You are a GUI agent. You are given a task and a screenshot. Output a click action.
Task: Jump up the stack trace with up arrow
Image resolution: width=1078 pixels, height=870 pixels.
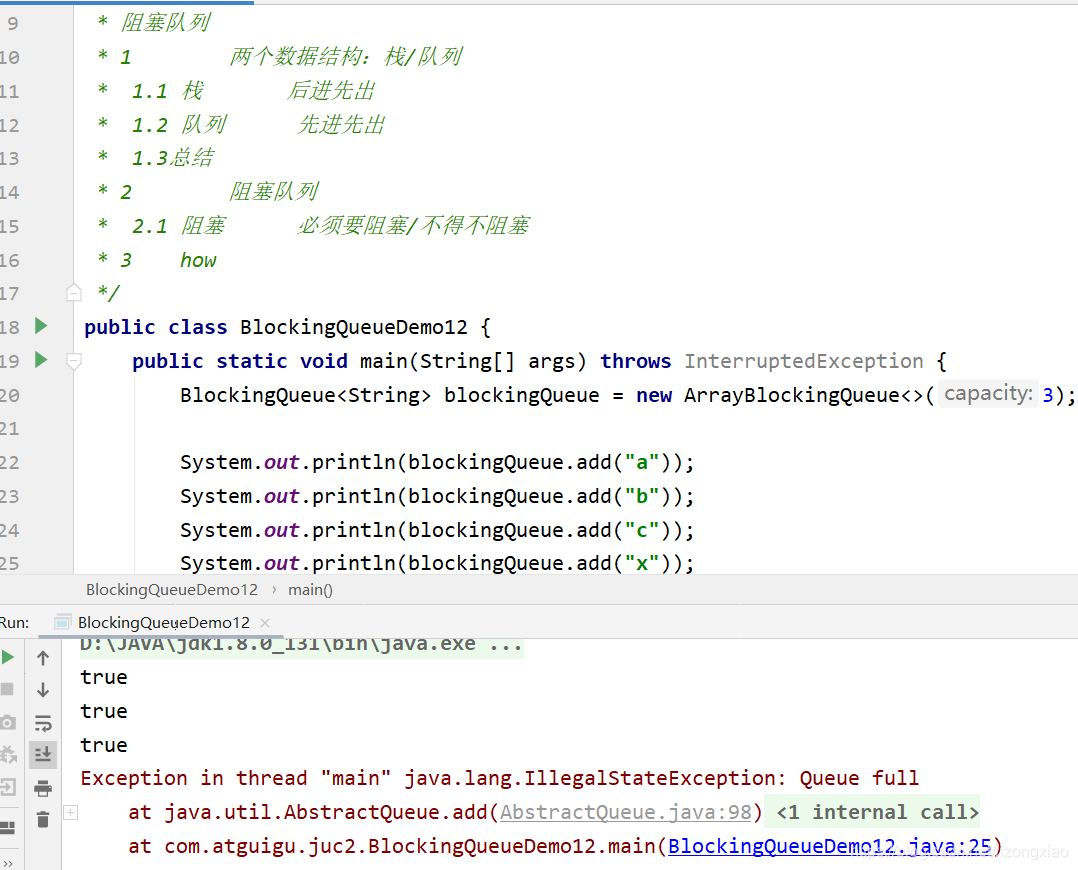pyautogui.click(x=43, y=658)
